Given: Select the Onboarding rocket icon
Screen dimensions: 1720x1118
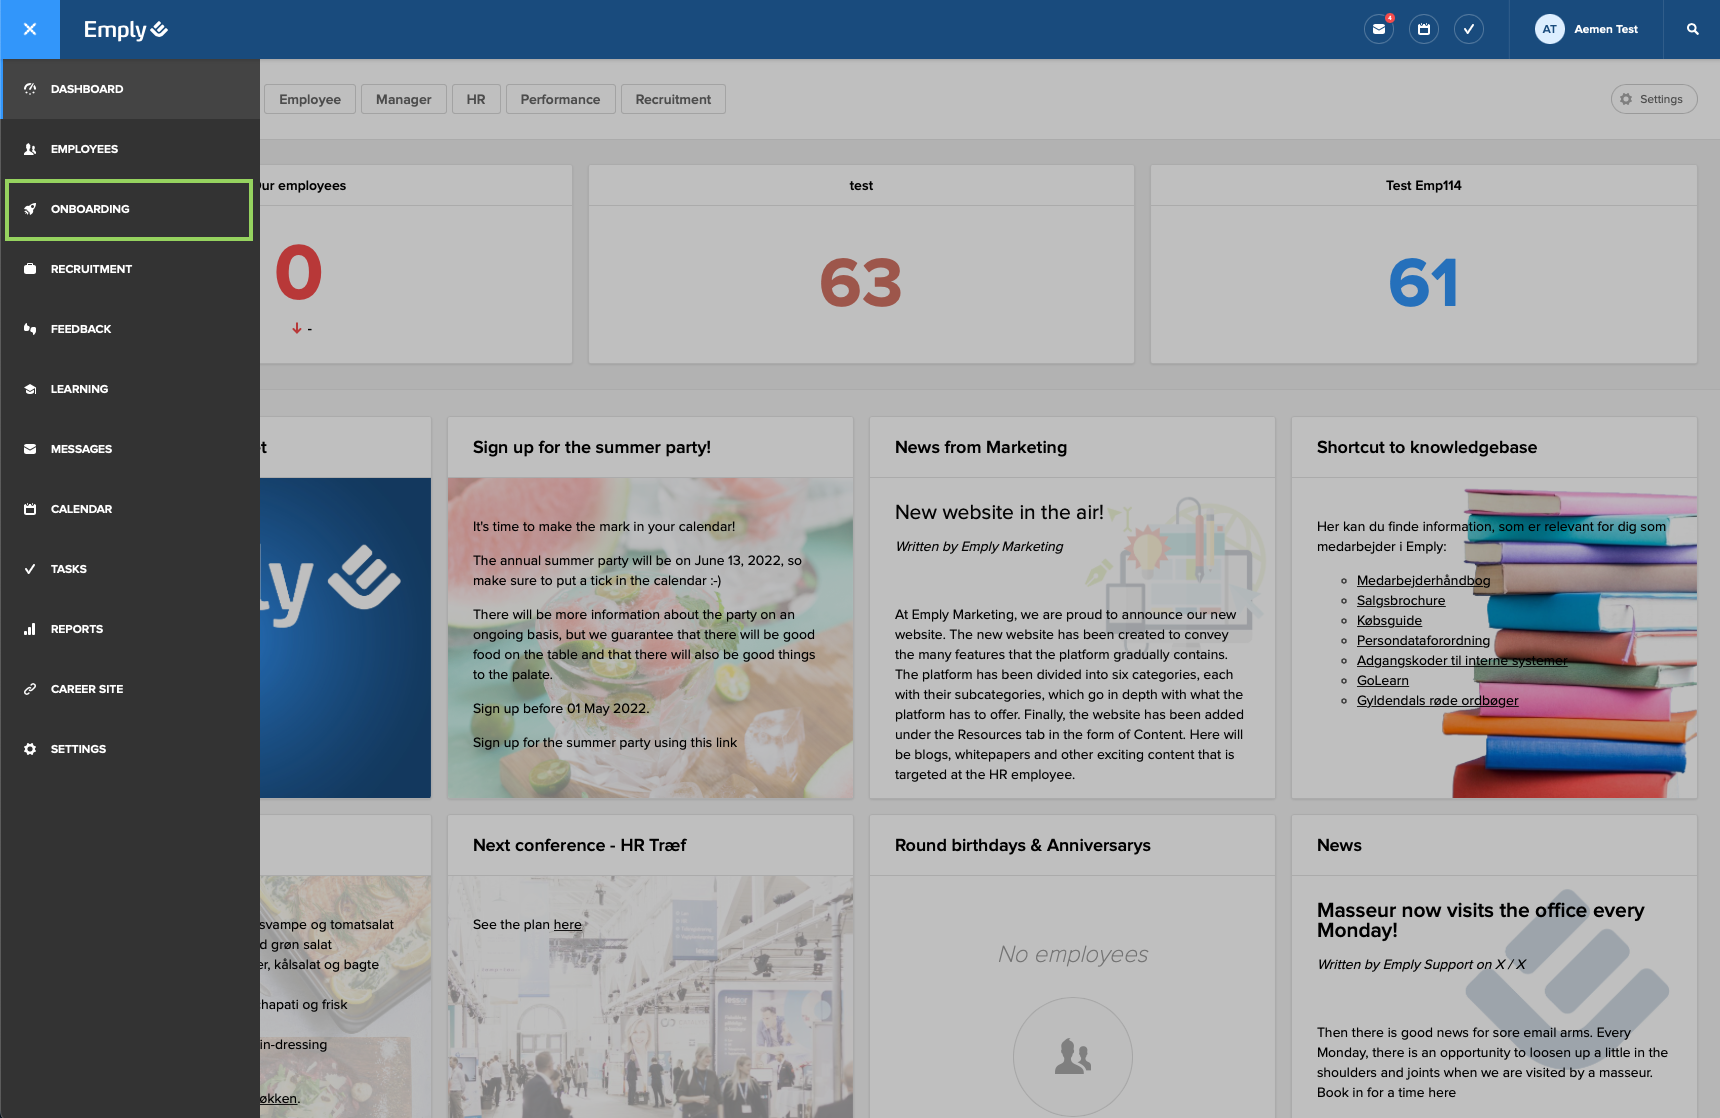Looking at the screenshot, I should [31, 209].
